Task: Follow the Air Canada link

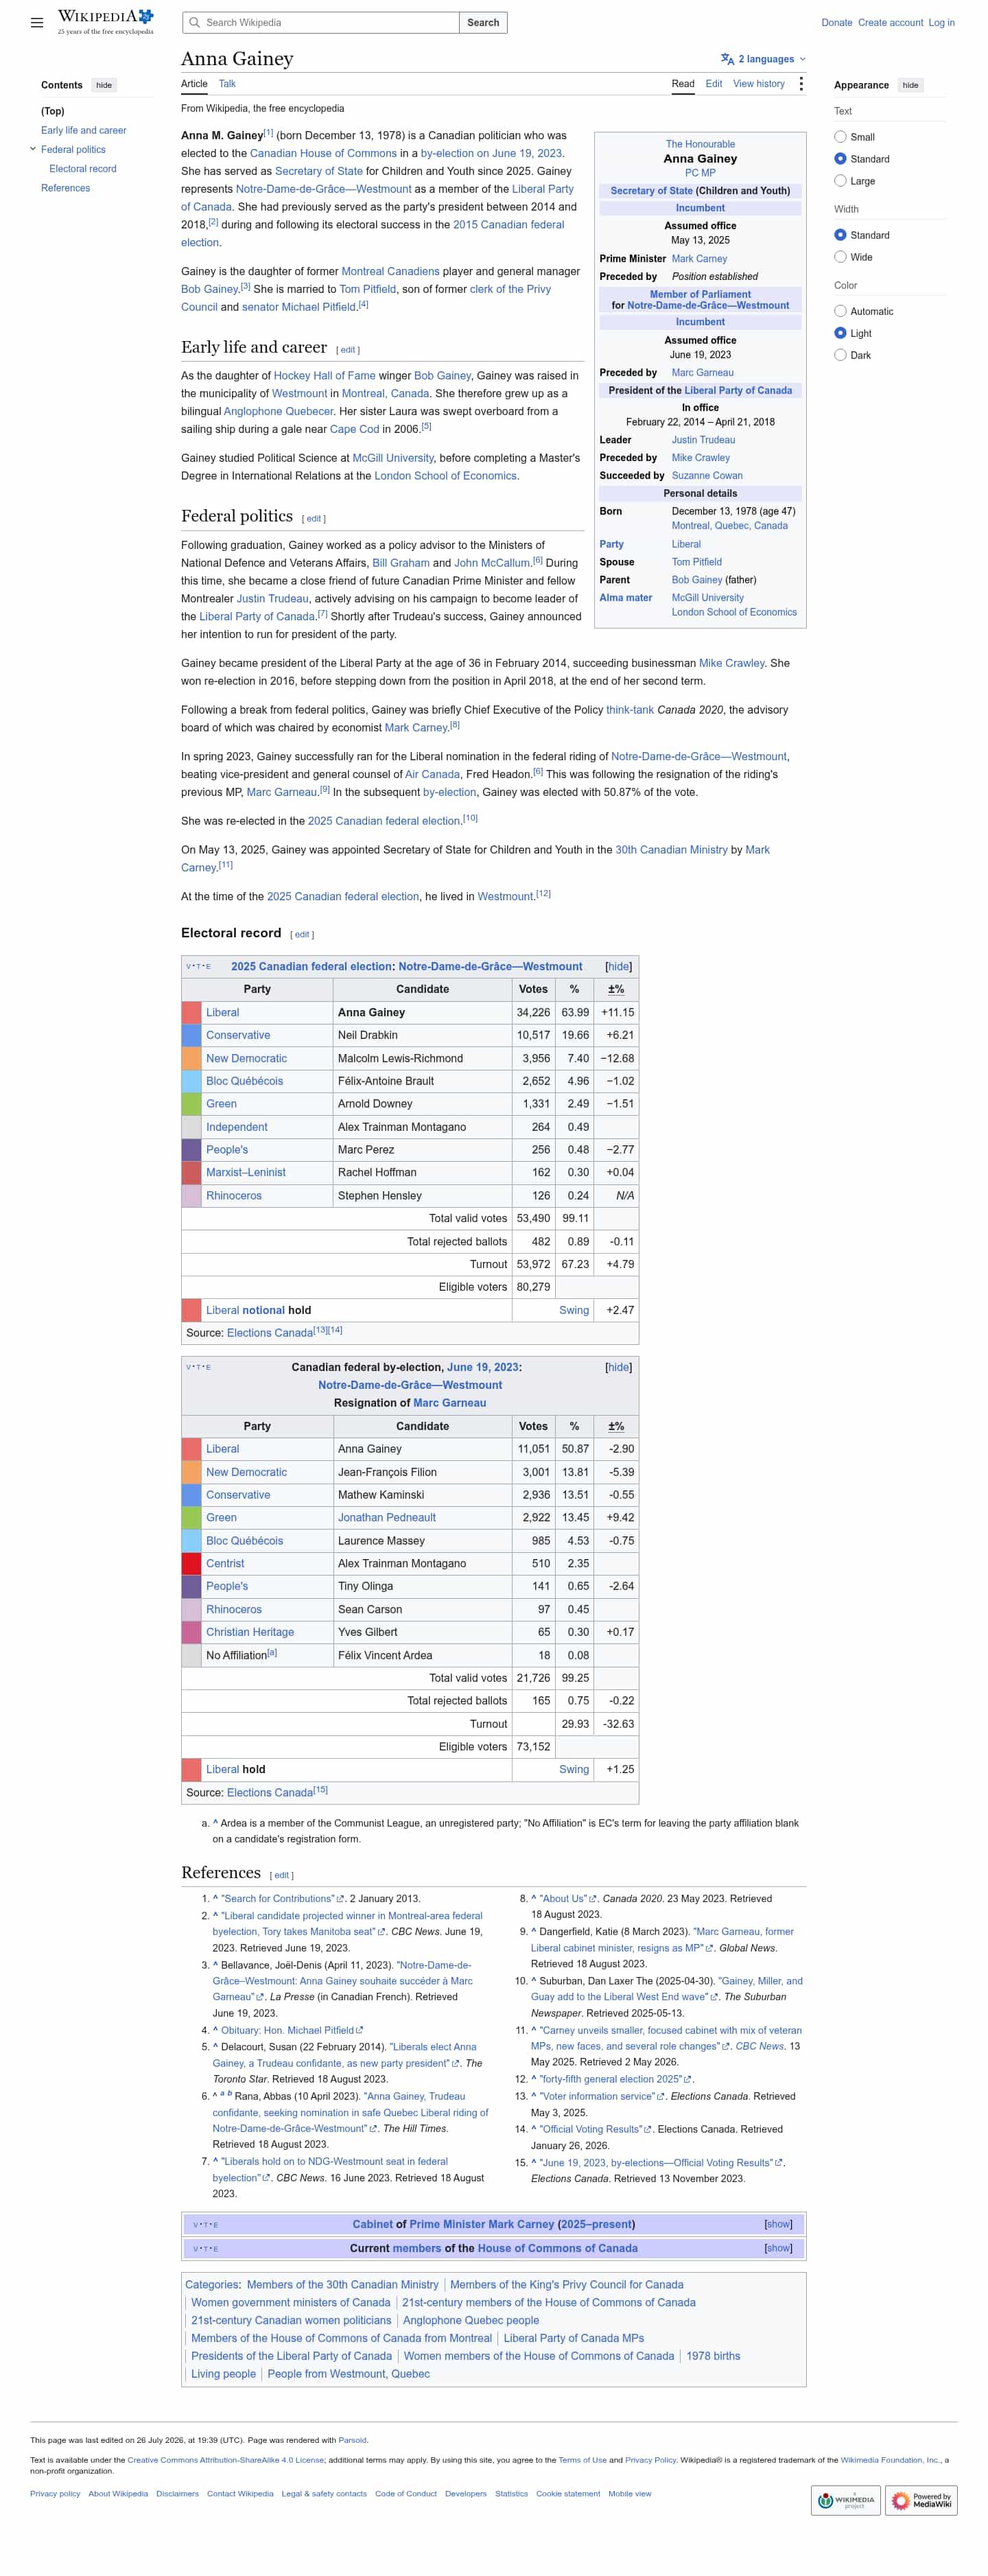Action: click(432, 774)
